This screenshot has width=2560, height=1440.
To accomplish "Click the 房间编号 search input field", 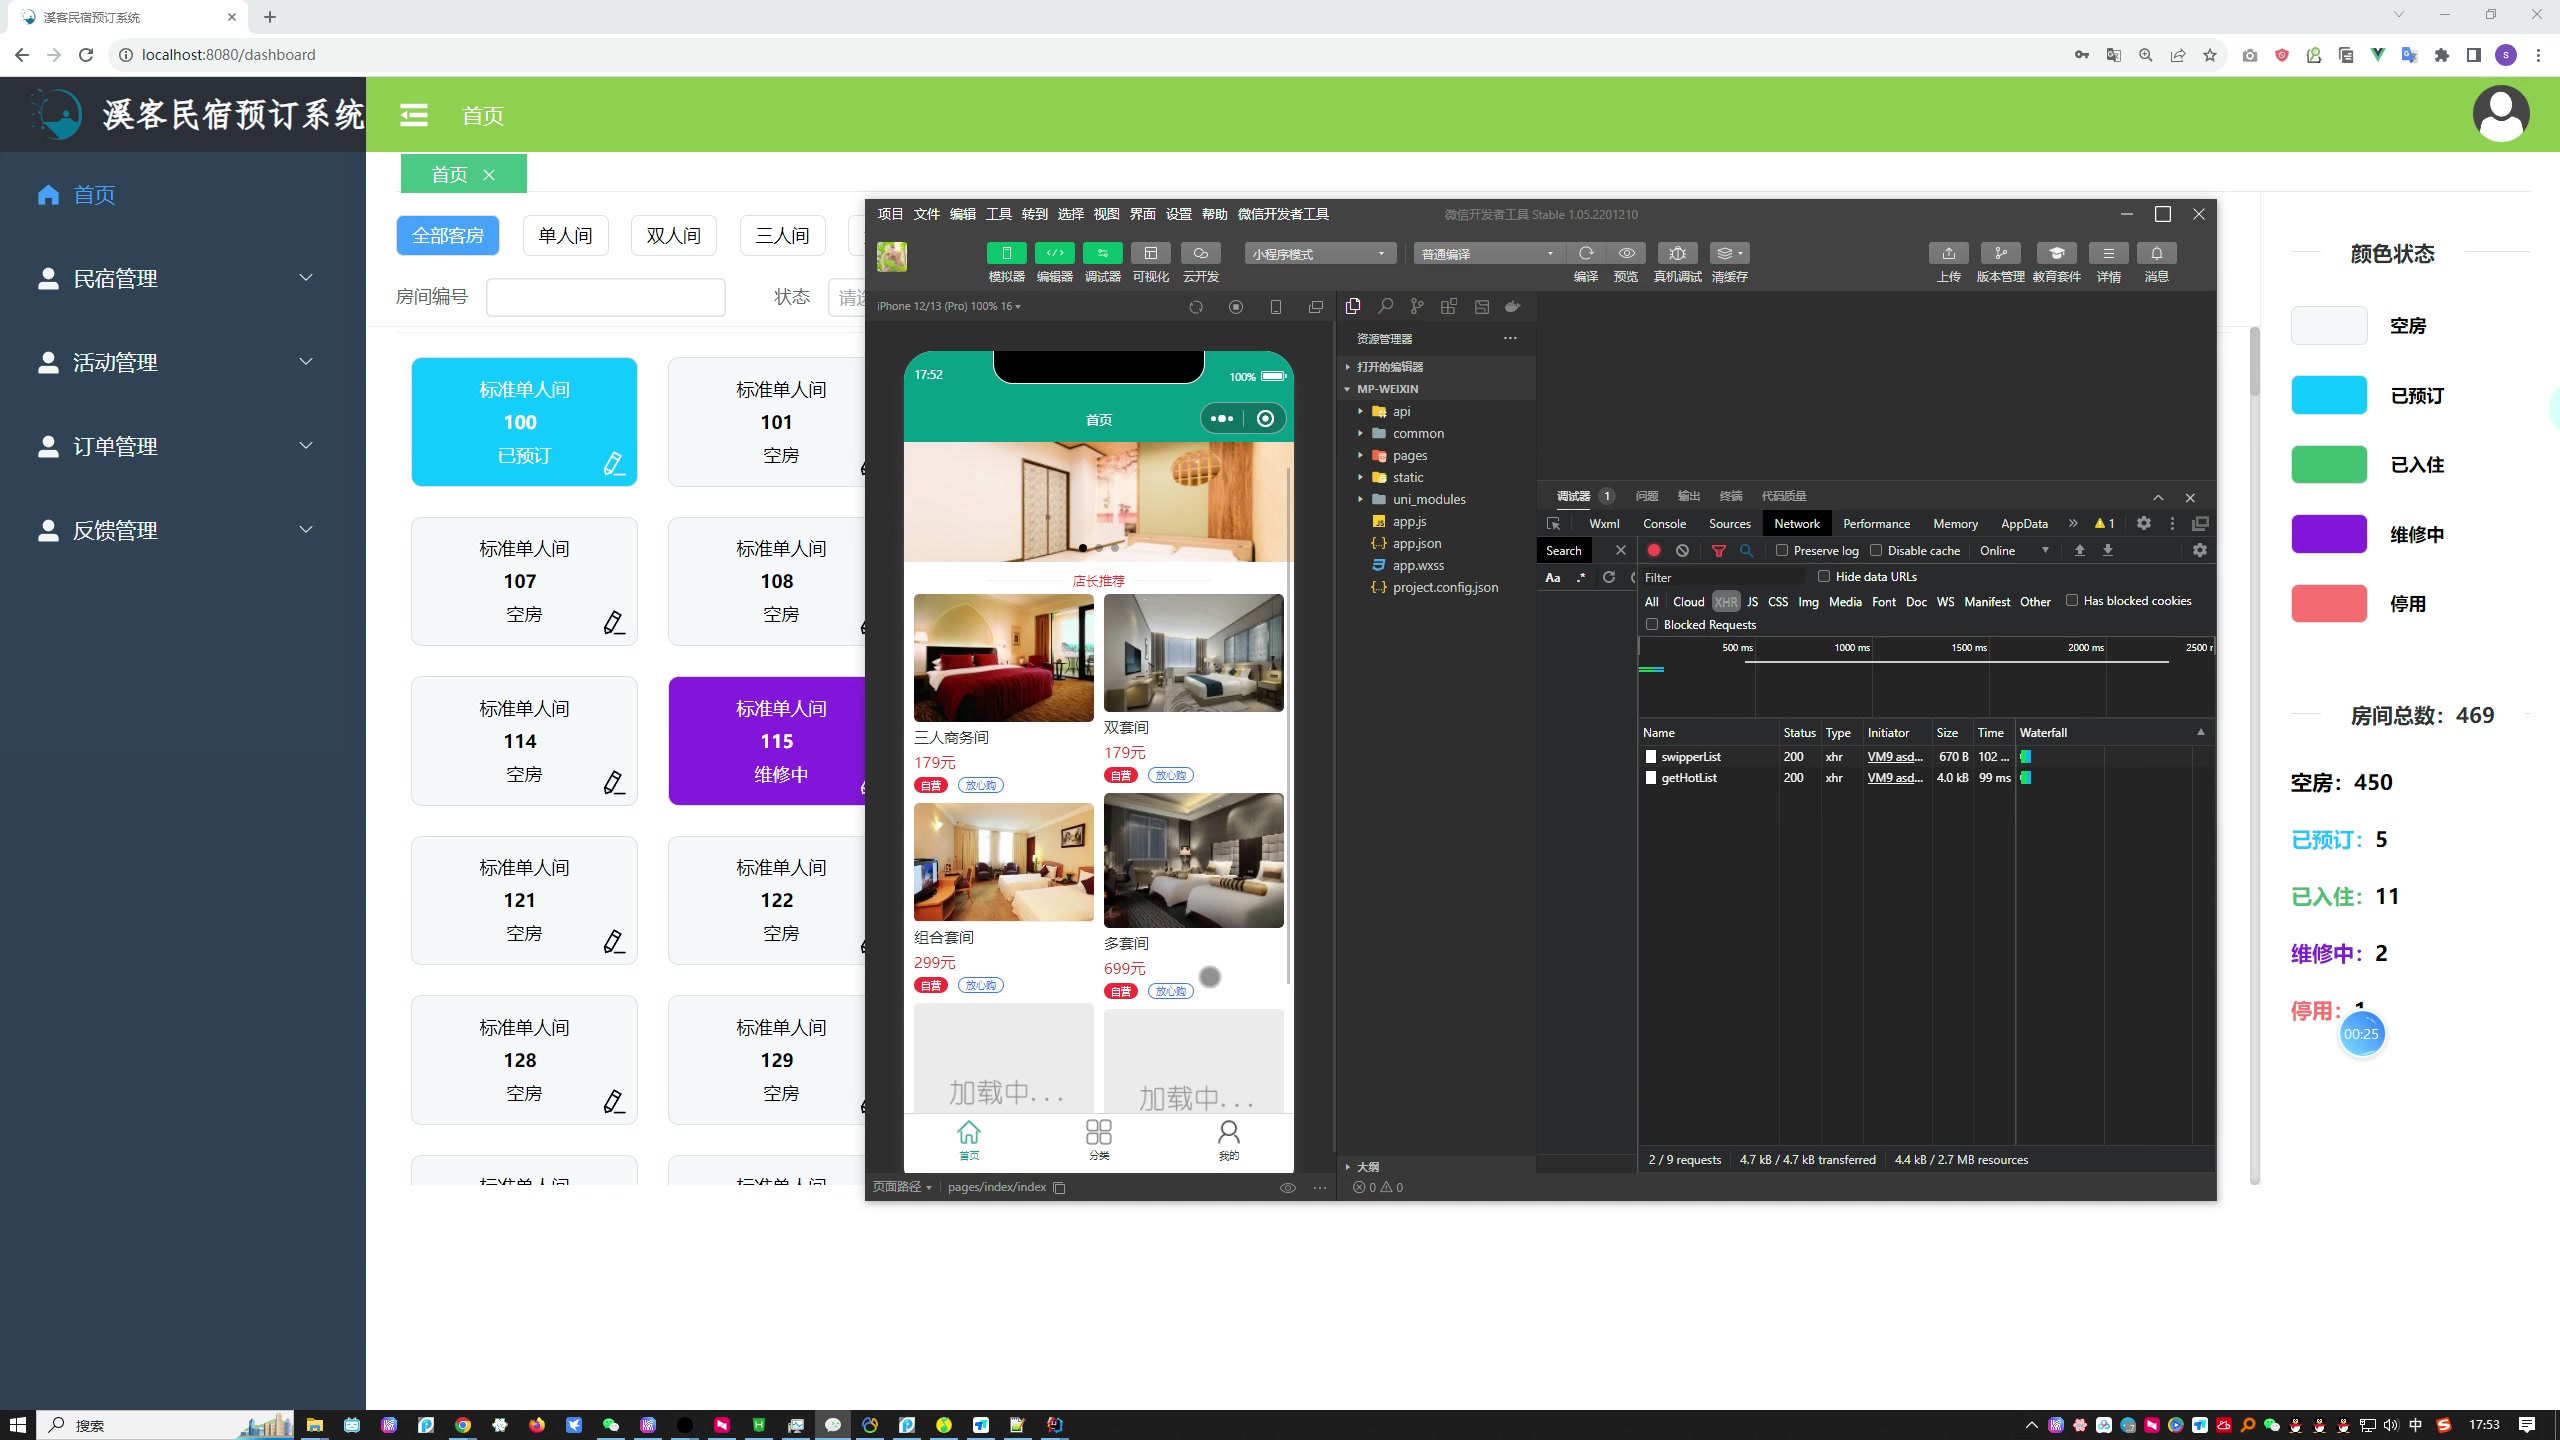I will click(x=607, y=295).
